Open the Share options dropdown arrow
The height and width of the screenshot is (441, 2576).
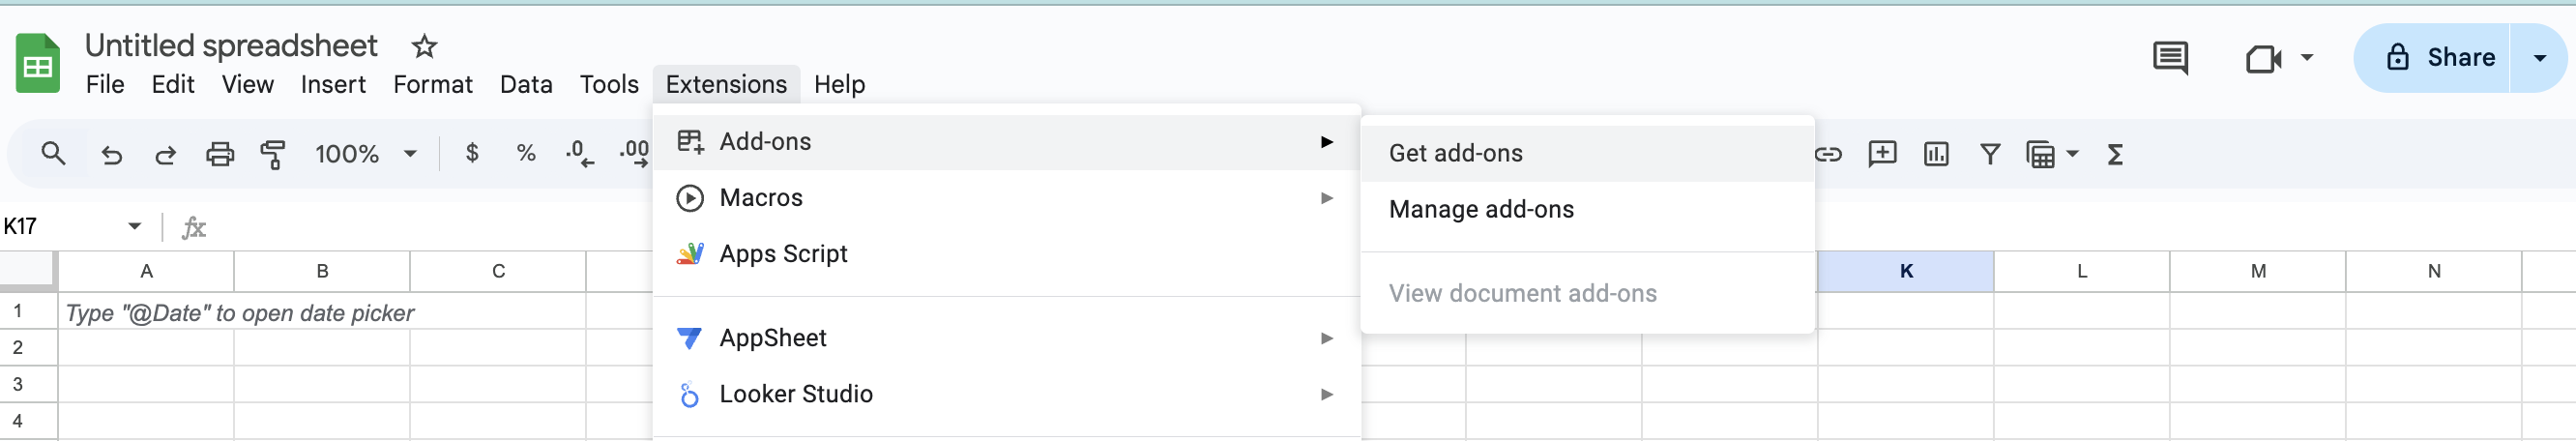point(2539,58)
